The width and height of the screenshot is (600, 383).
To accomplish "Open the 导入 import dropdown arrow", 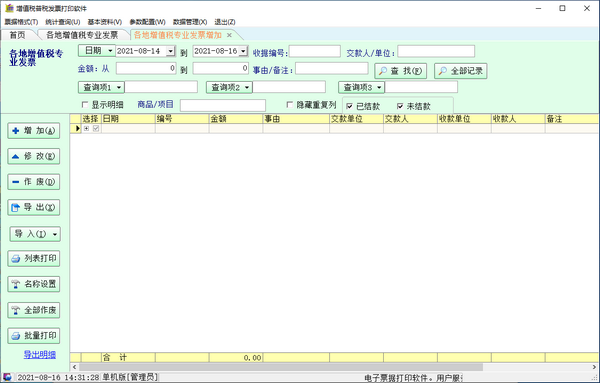I will (x=55, y=234).
